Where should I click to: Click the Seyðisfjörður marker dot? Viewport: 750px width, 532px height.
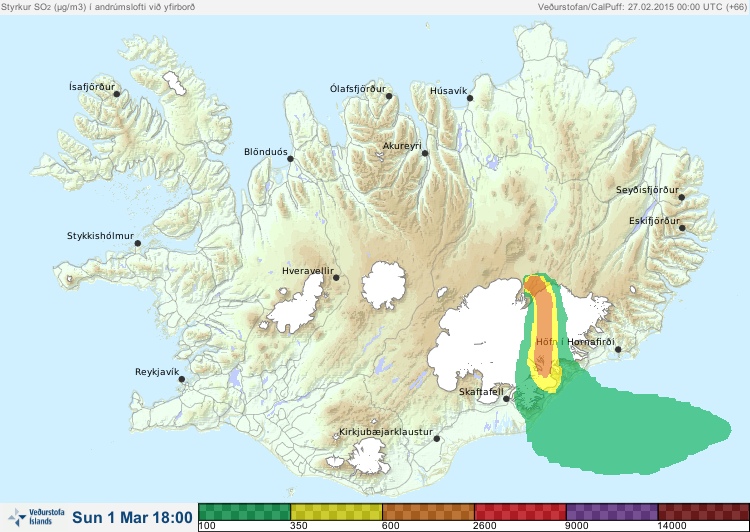pyautogui.click(x=682, y=197)
